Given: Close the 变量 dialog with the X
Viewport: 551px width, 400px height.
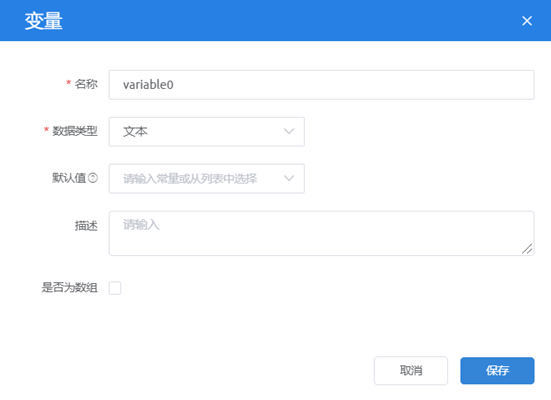Looking at the screenshot, I should (x=527, y=21).
